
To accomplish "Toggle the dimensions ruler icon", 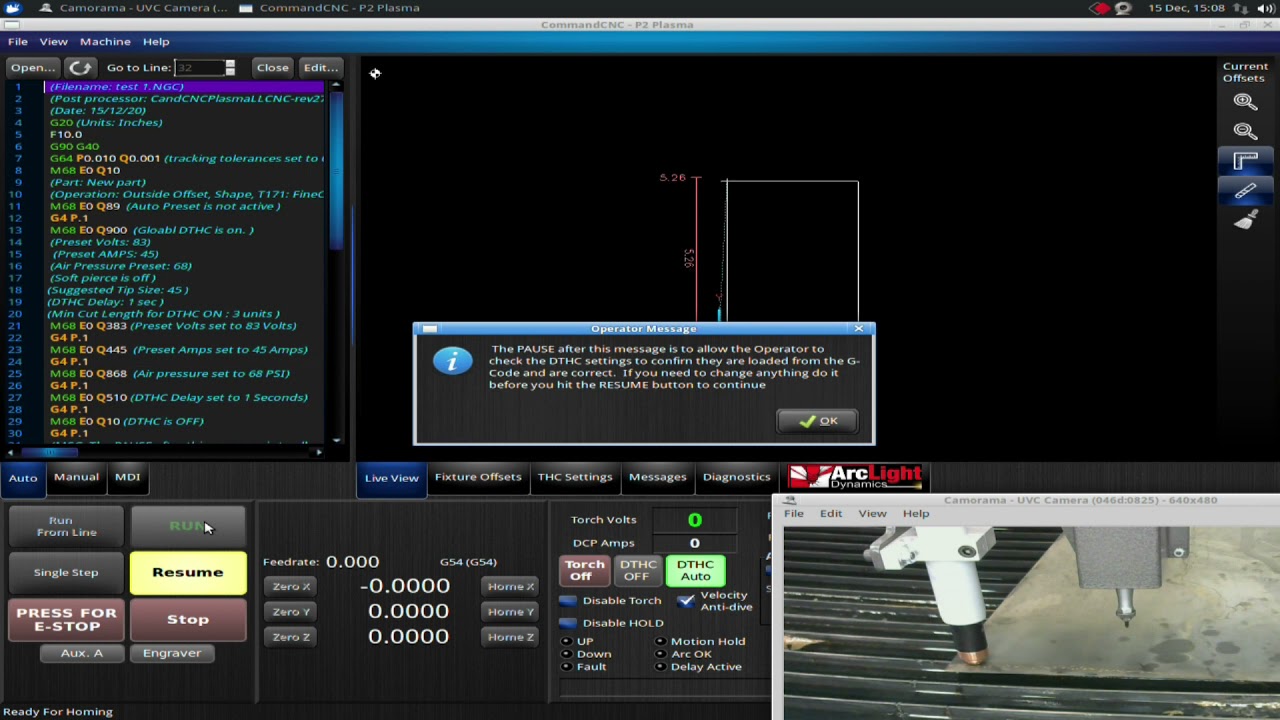I will click(x=1245, y=160).
